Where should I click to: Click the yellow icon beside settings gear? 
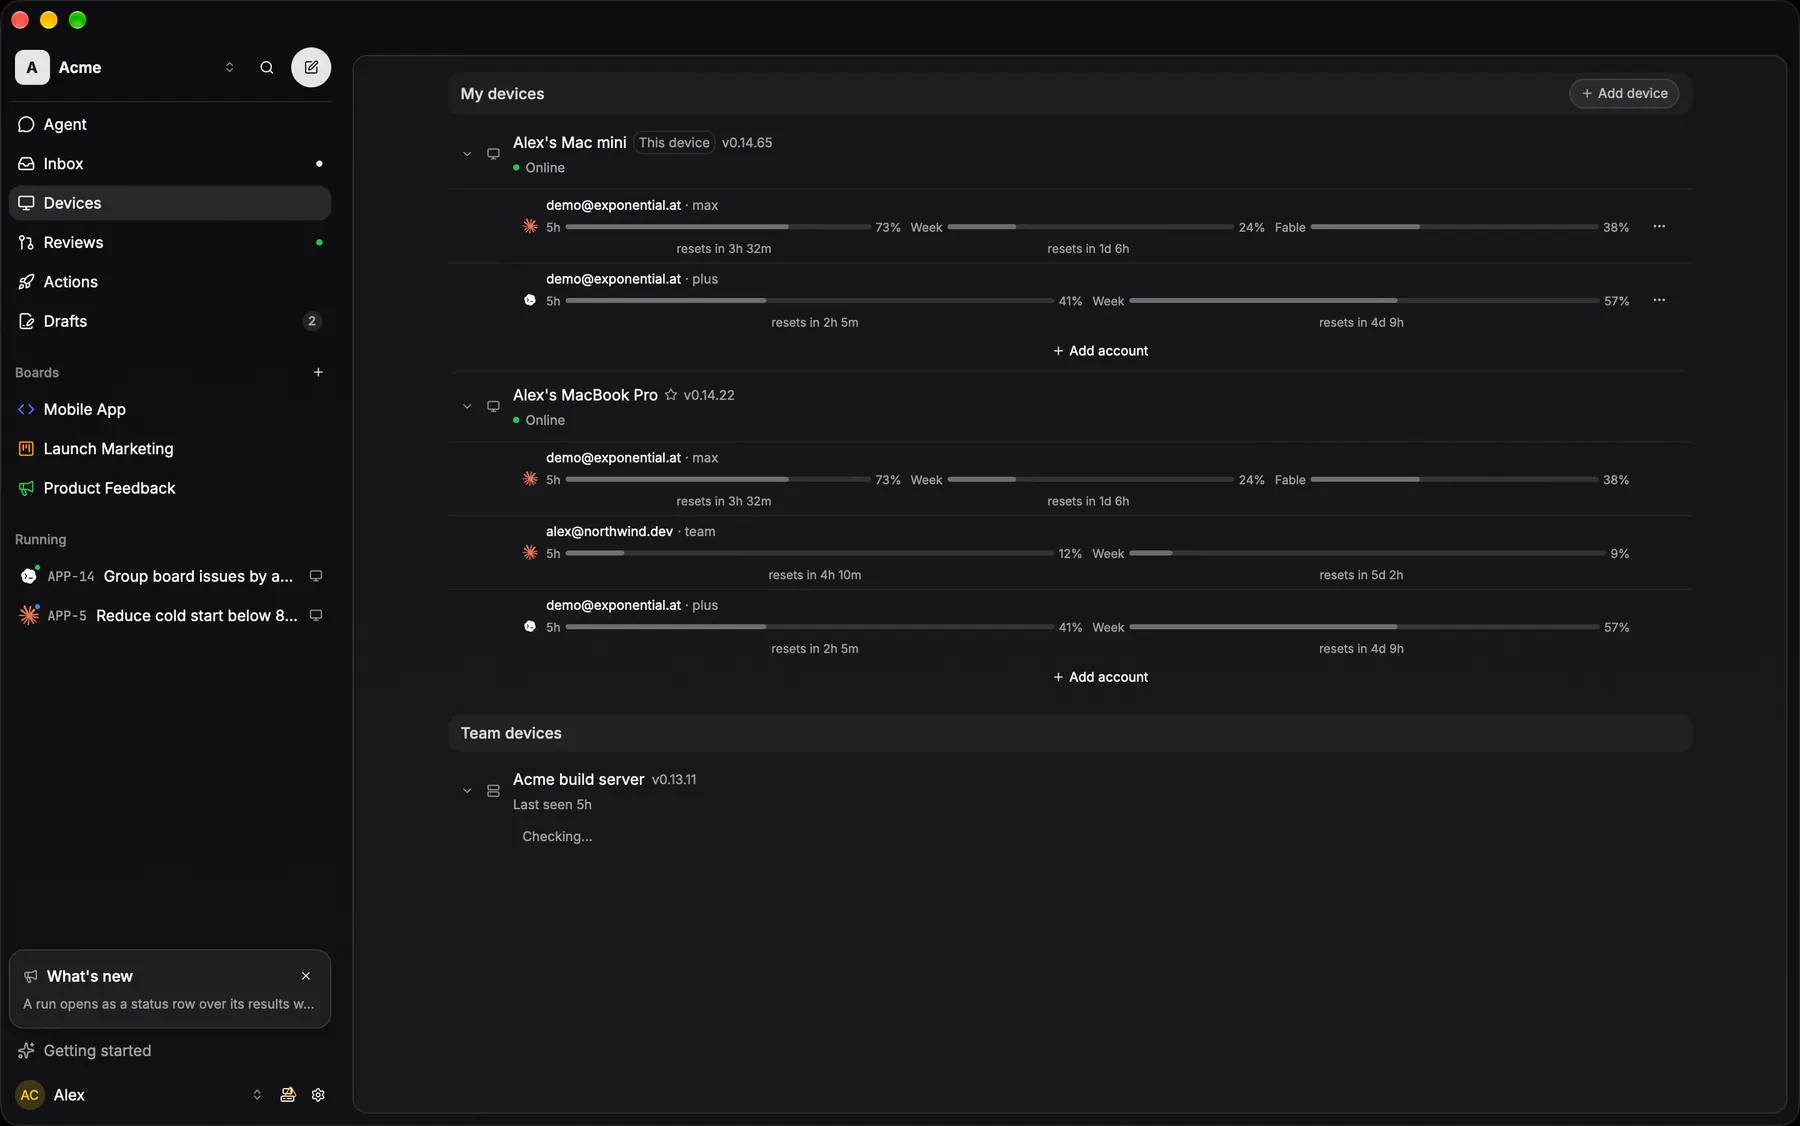(x=288, y=1095)
